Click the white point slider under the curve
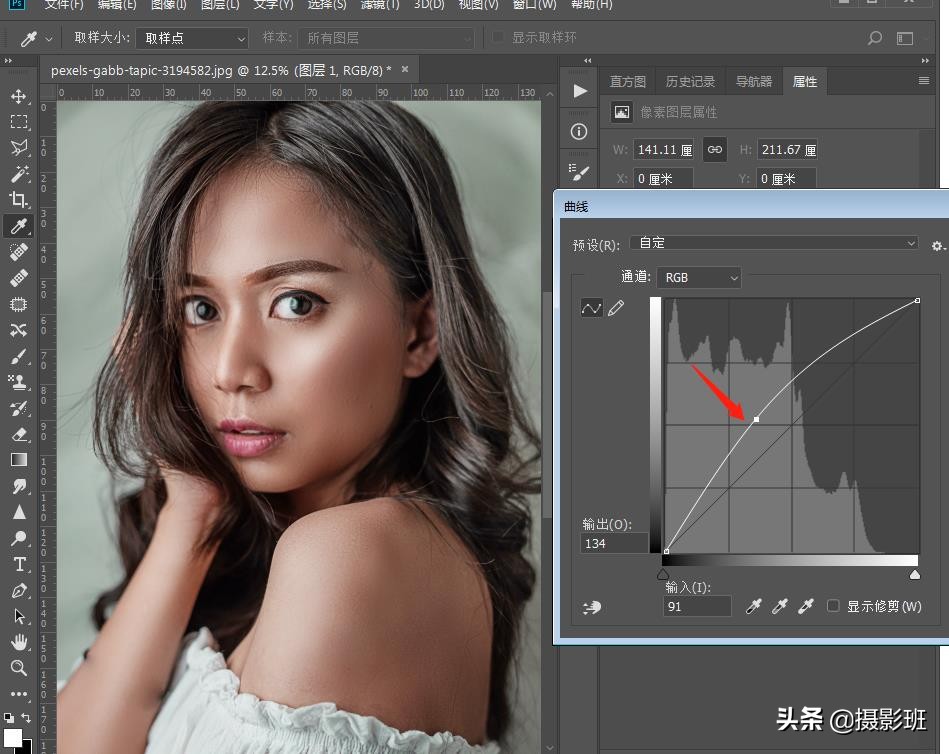 [x=915, y=574]
